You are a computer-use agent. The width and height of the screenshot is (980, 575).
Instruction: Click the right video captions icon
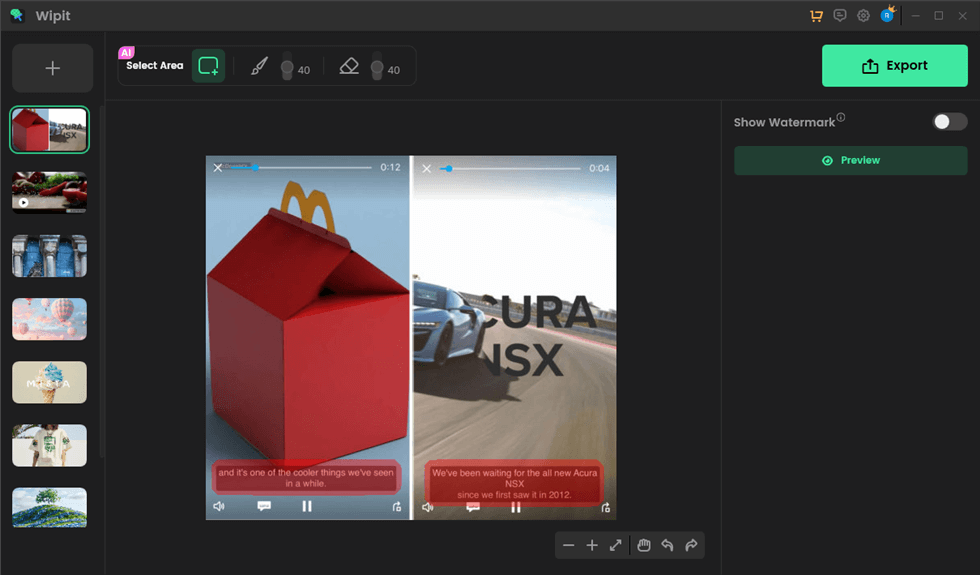pyautogui.click(x=472, y=507)
